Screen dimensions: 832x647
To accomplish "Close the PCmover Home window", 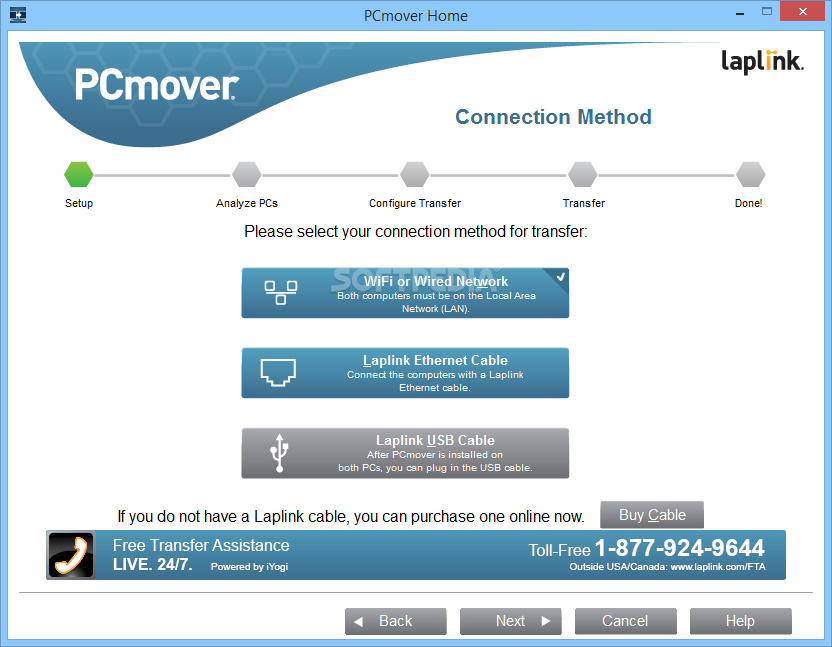I will 803,12.
